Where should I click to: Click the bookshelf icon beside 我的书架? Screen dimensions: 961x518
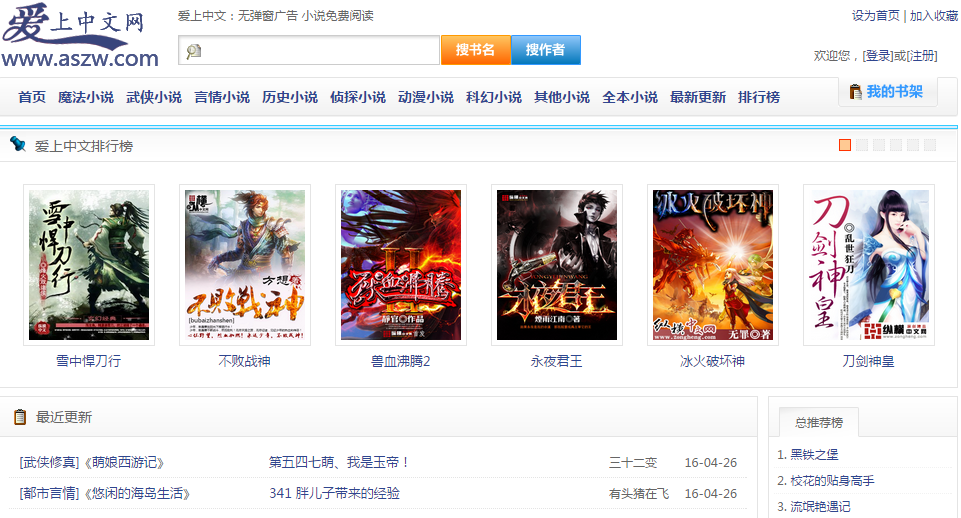(x=855, y=92)
